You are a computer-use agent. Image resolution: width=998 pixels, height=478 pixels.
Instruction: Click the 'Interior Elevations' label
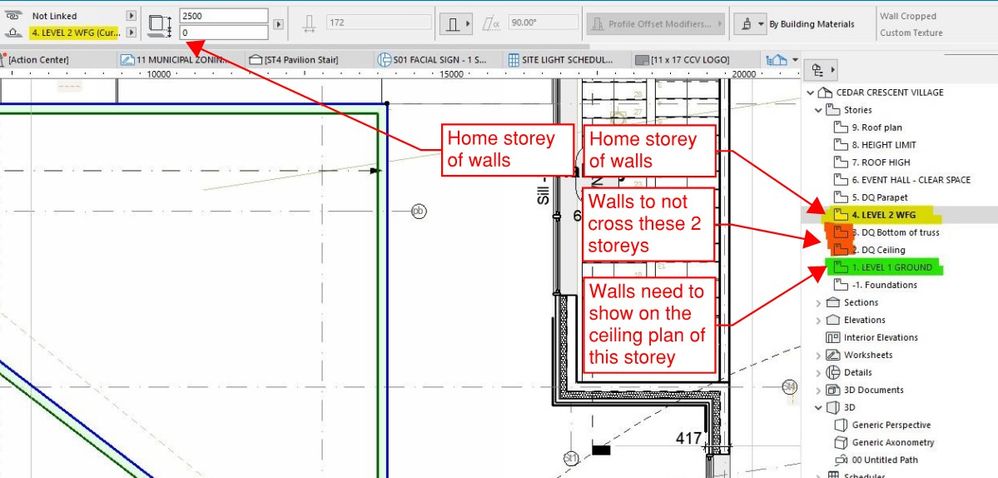pos(881,337)
